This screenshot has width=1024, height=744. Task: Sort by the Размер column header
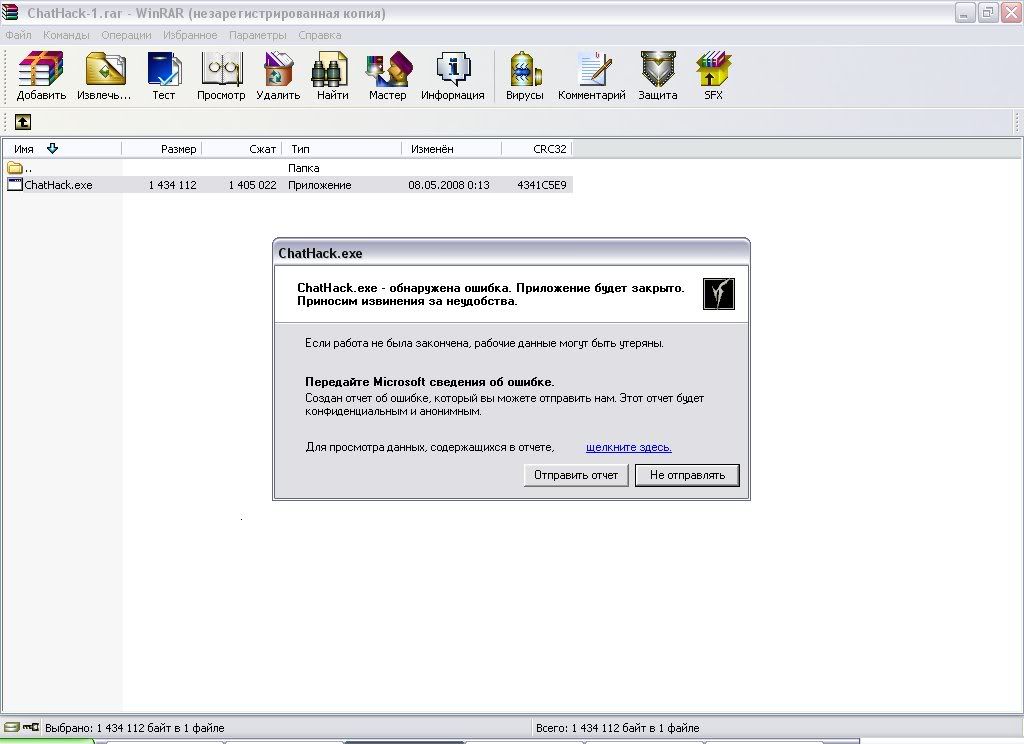tap(161, 149)
